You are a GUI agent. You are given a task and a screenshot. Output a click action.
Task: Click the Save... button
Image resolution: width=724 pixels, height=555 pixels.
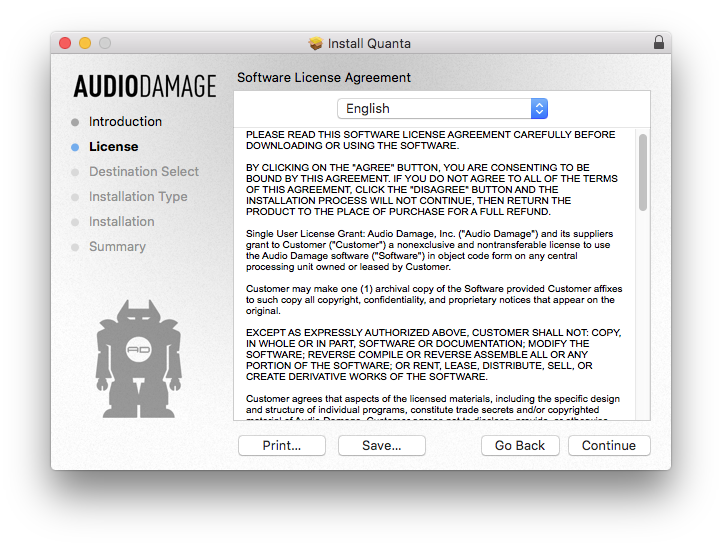381,446
